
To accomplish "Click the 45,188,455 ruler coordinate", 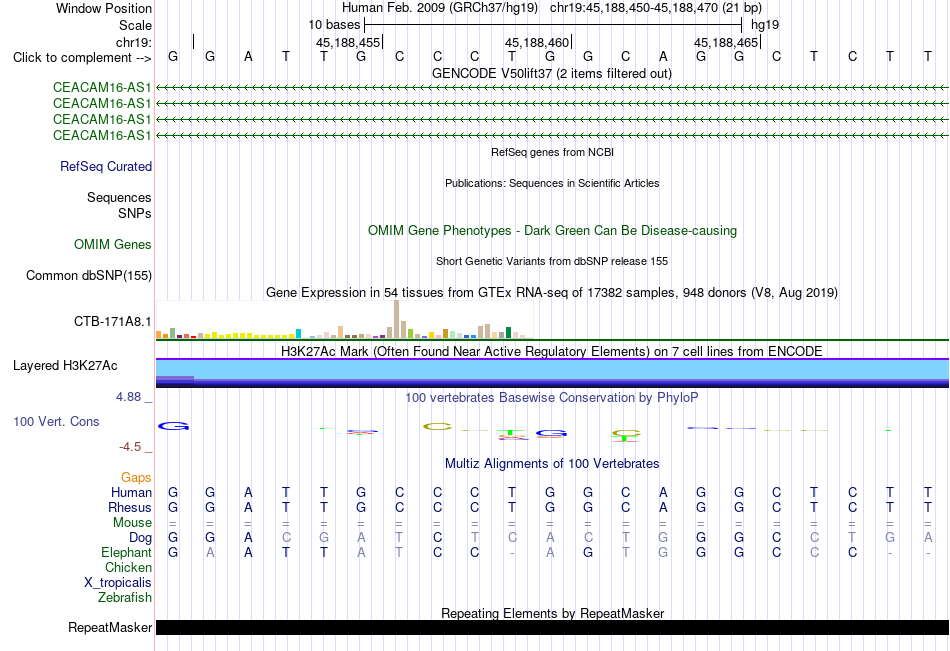I will click(x=348, y=42).
